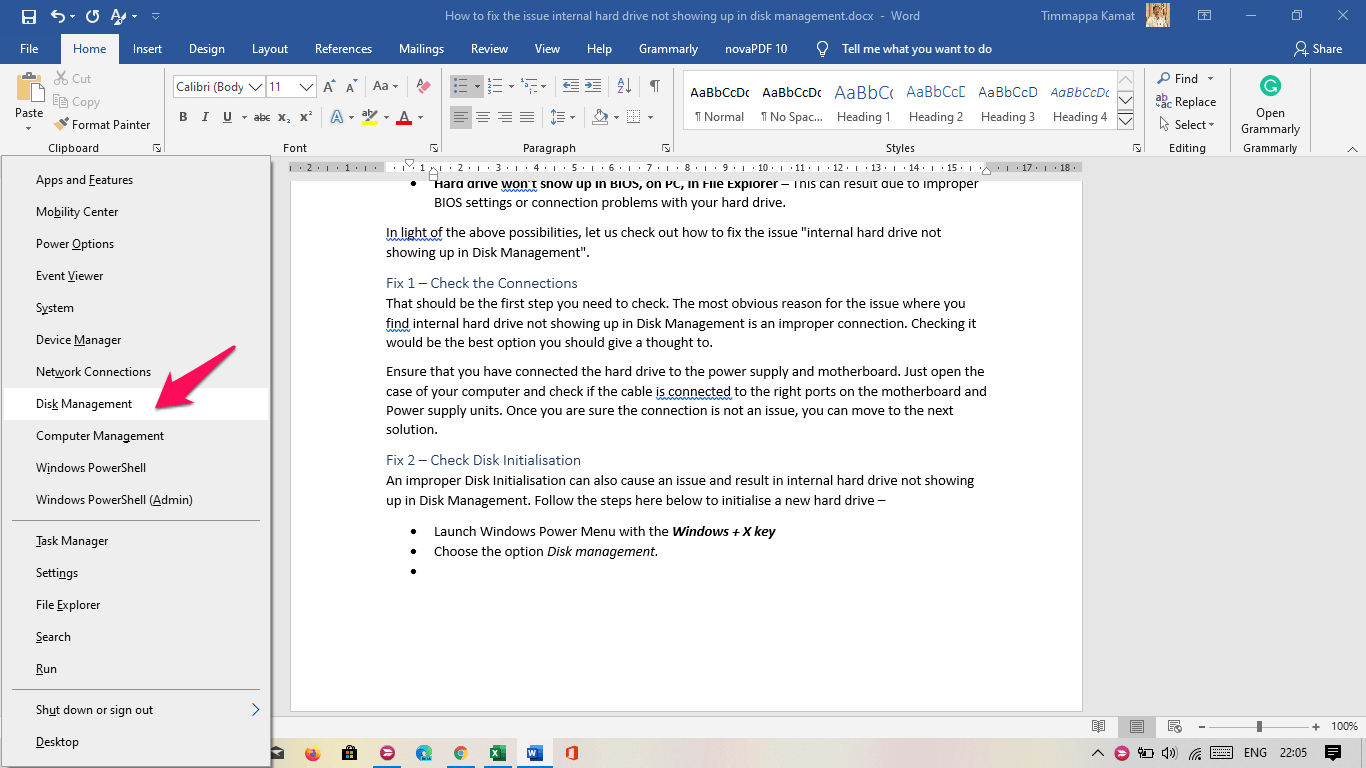Click the Repeat typing icon

click(92, 16)
